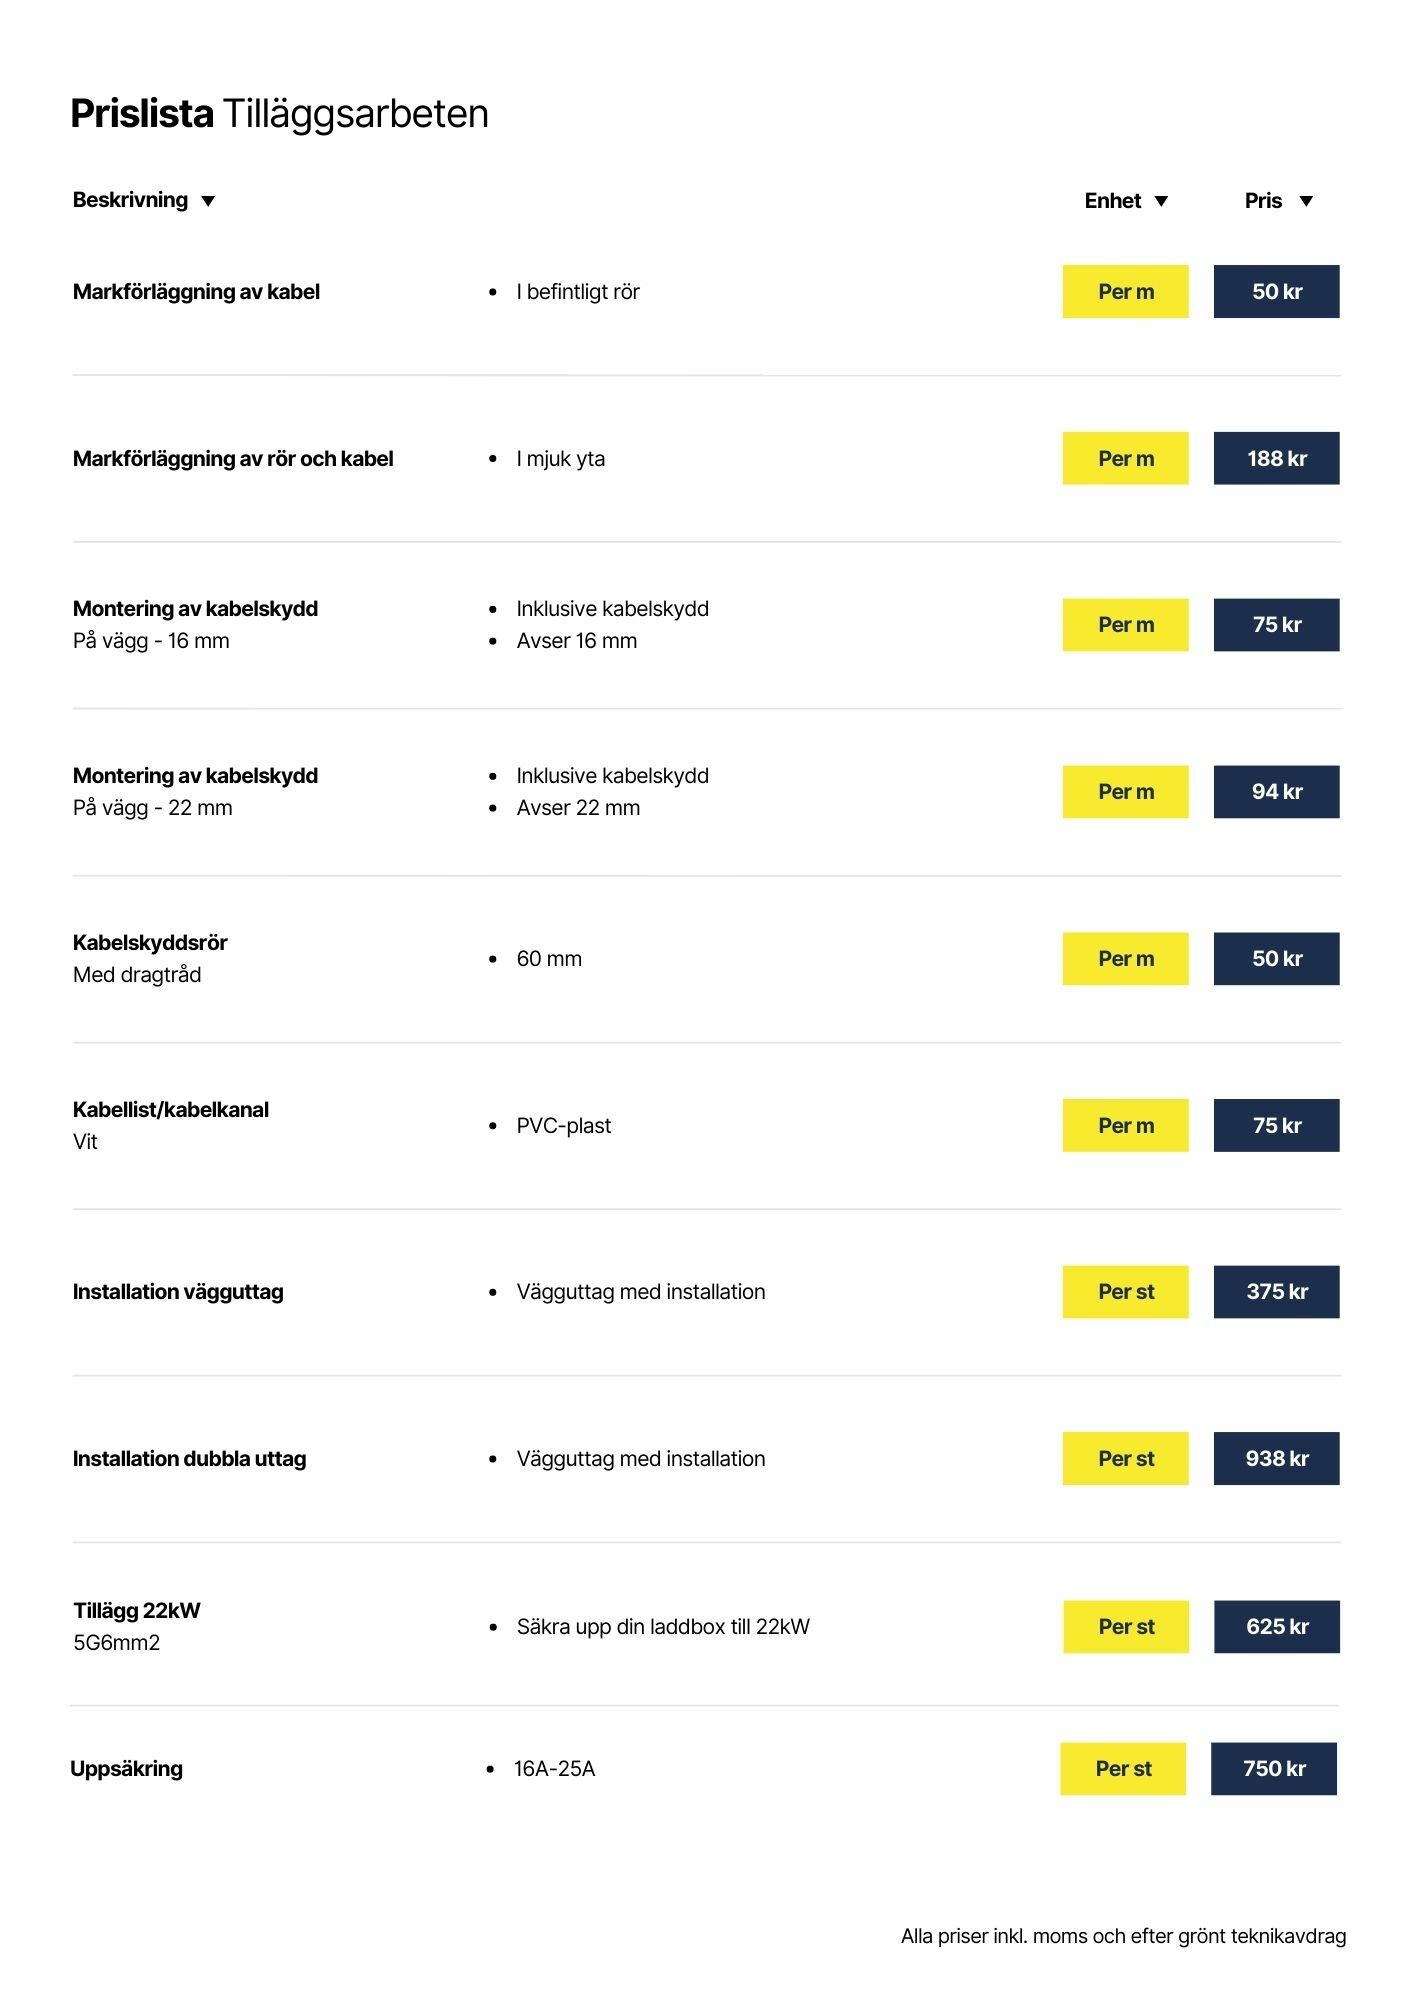Click the 'Alla priser inkl. moms' footnote
The height and width of the screenshot is (2000, 1414).
1123,1936
